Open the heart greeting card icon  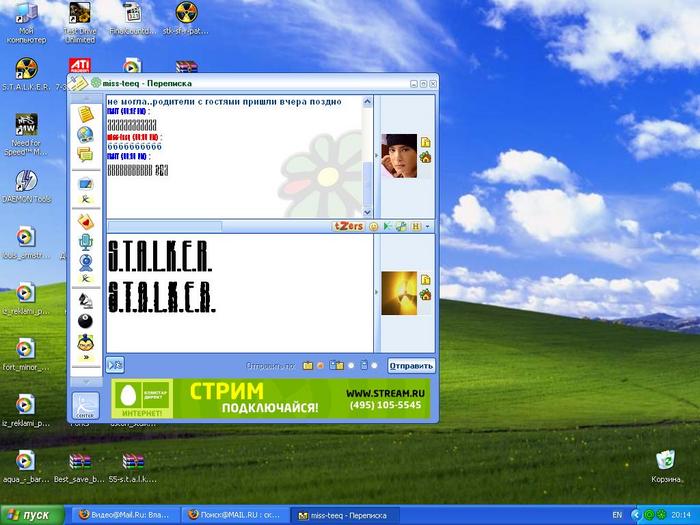pyautogui.click(x=85, y=221)
